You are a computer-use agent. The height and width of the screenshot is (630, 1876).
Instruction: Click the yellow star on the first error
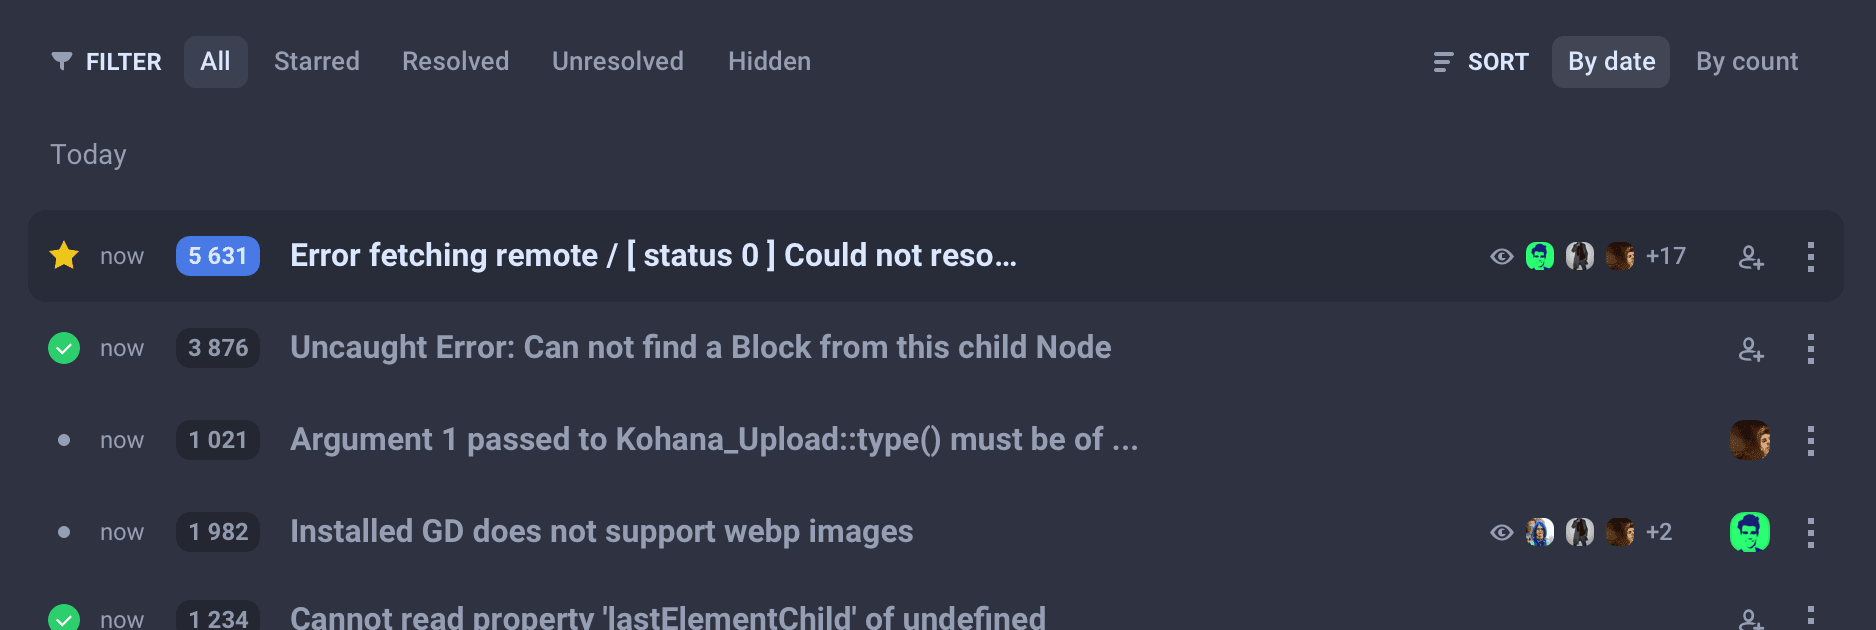point(64,256)
